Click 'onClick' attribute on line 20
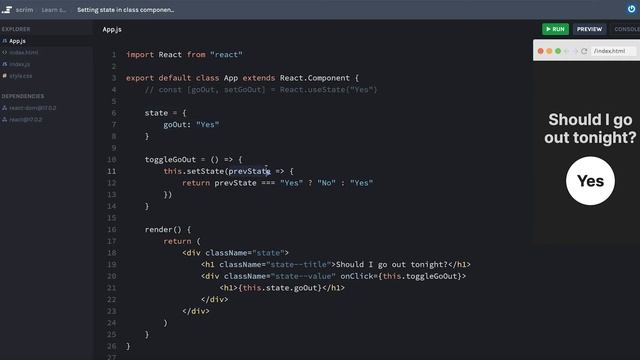The height and width of the screenshot is (360, 640). (357, 276)
